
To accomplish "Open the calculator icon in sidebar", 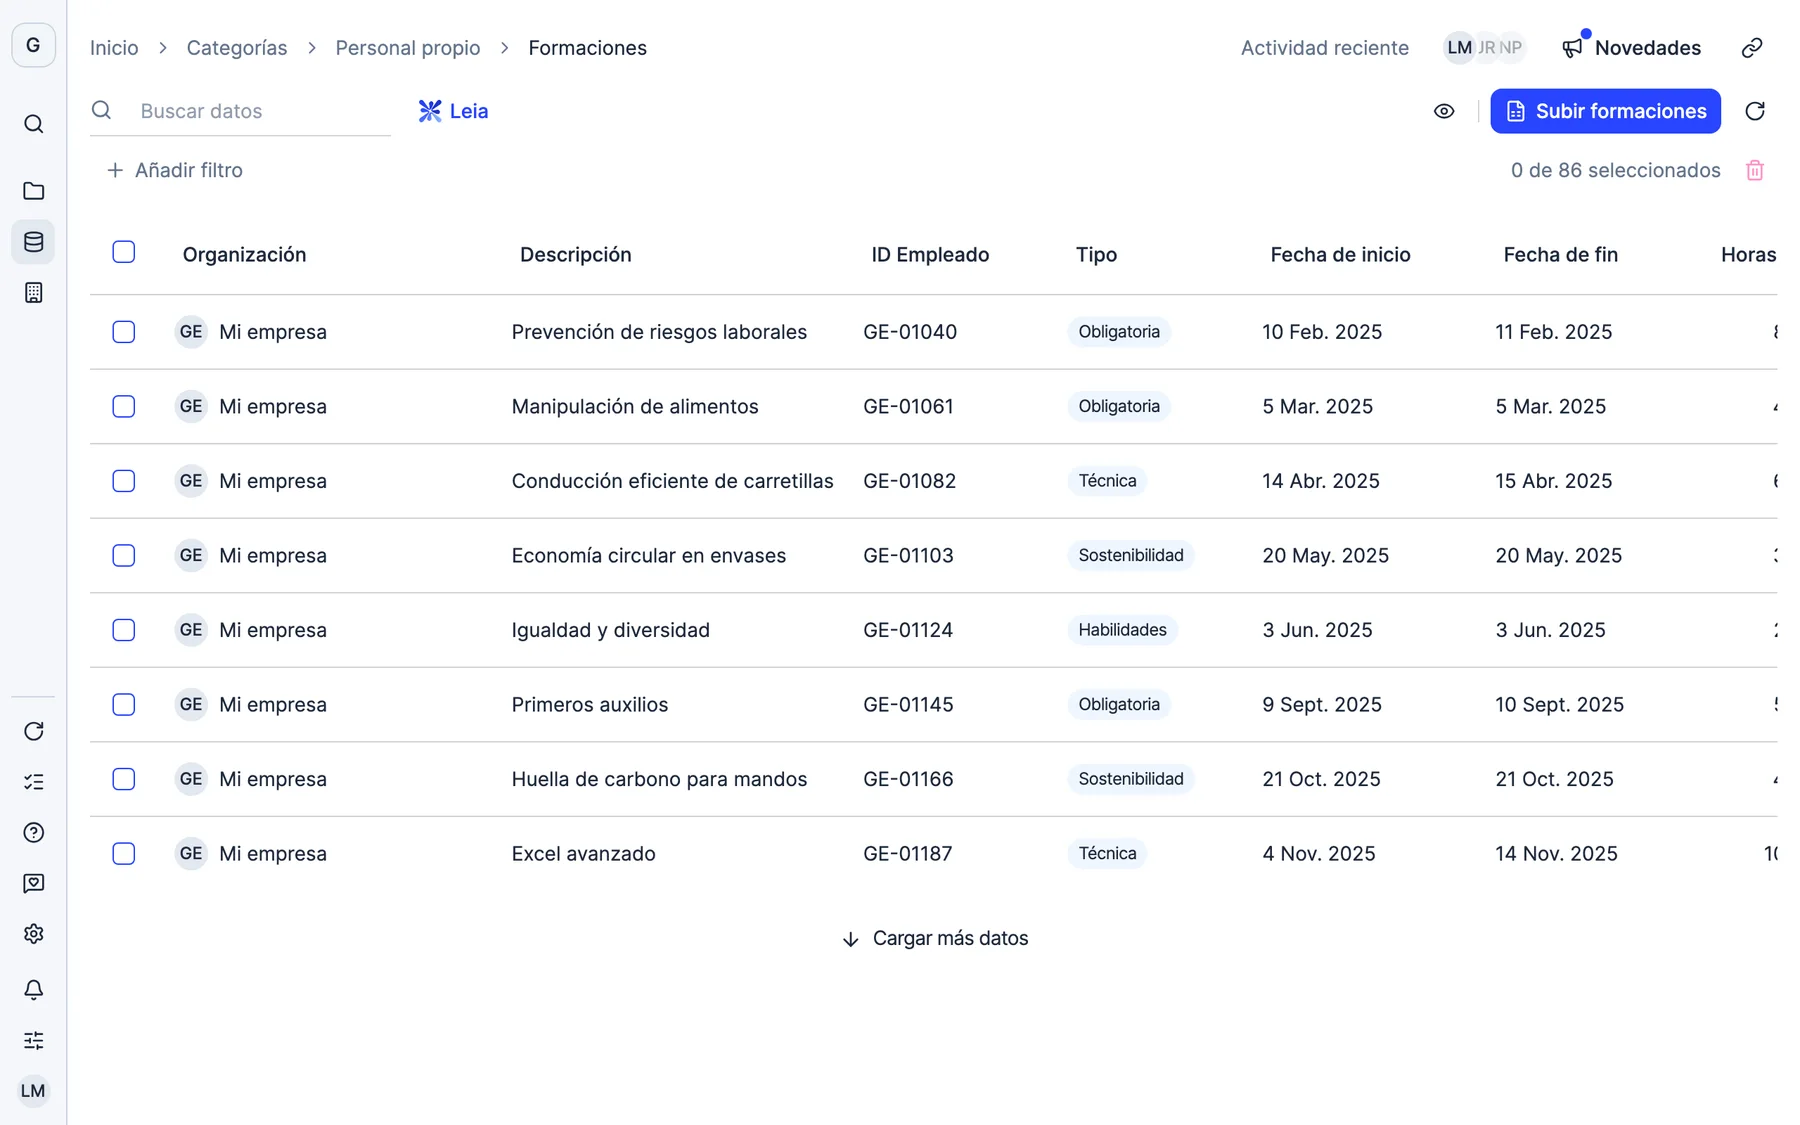I will (33, 293).
